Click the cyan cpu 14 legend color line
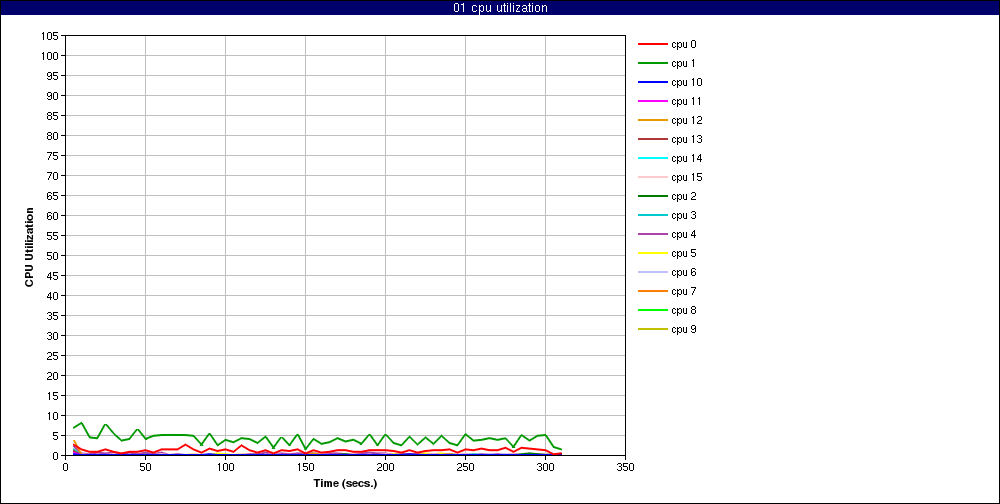This screenshot has width=1000, height=504. click(653, 158)
